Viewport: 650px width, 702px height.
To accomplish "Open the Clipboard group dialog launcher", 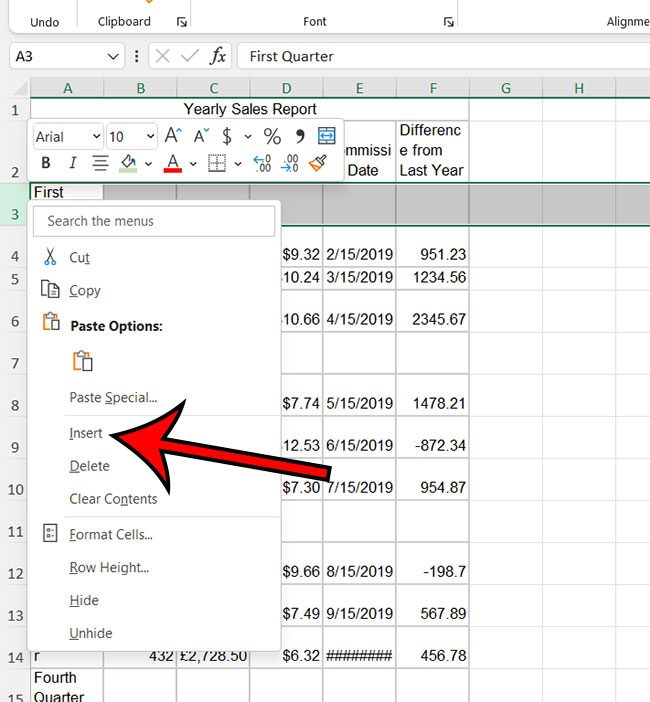I will pyautogui.click(x=181, y=21).
